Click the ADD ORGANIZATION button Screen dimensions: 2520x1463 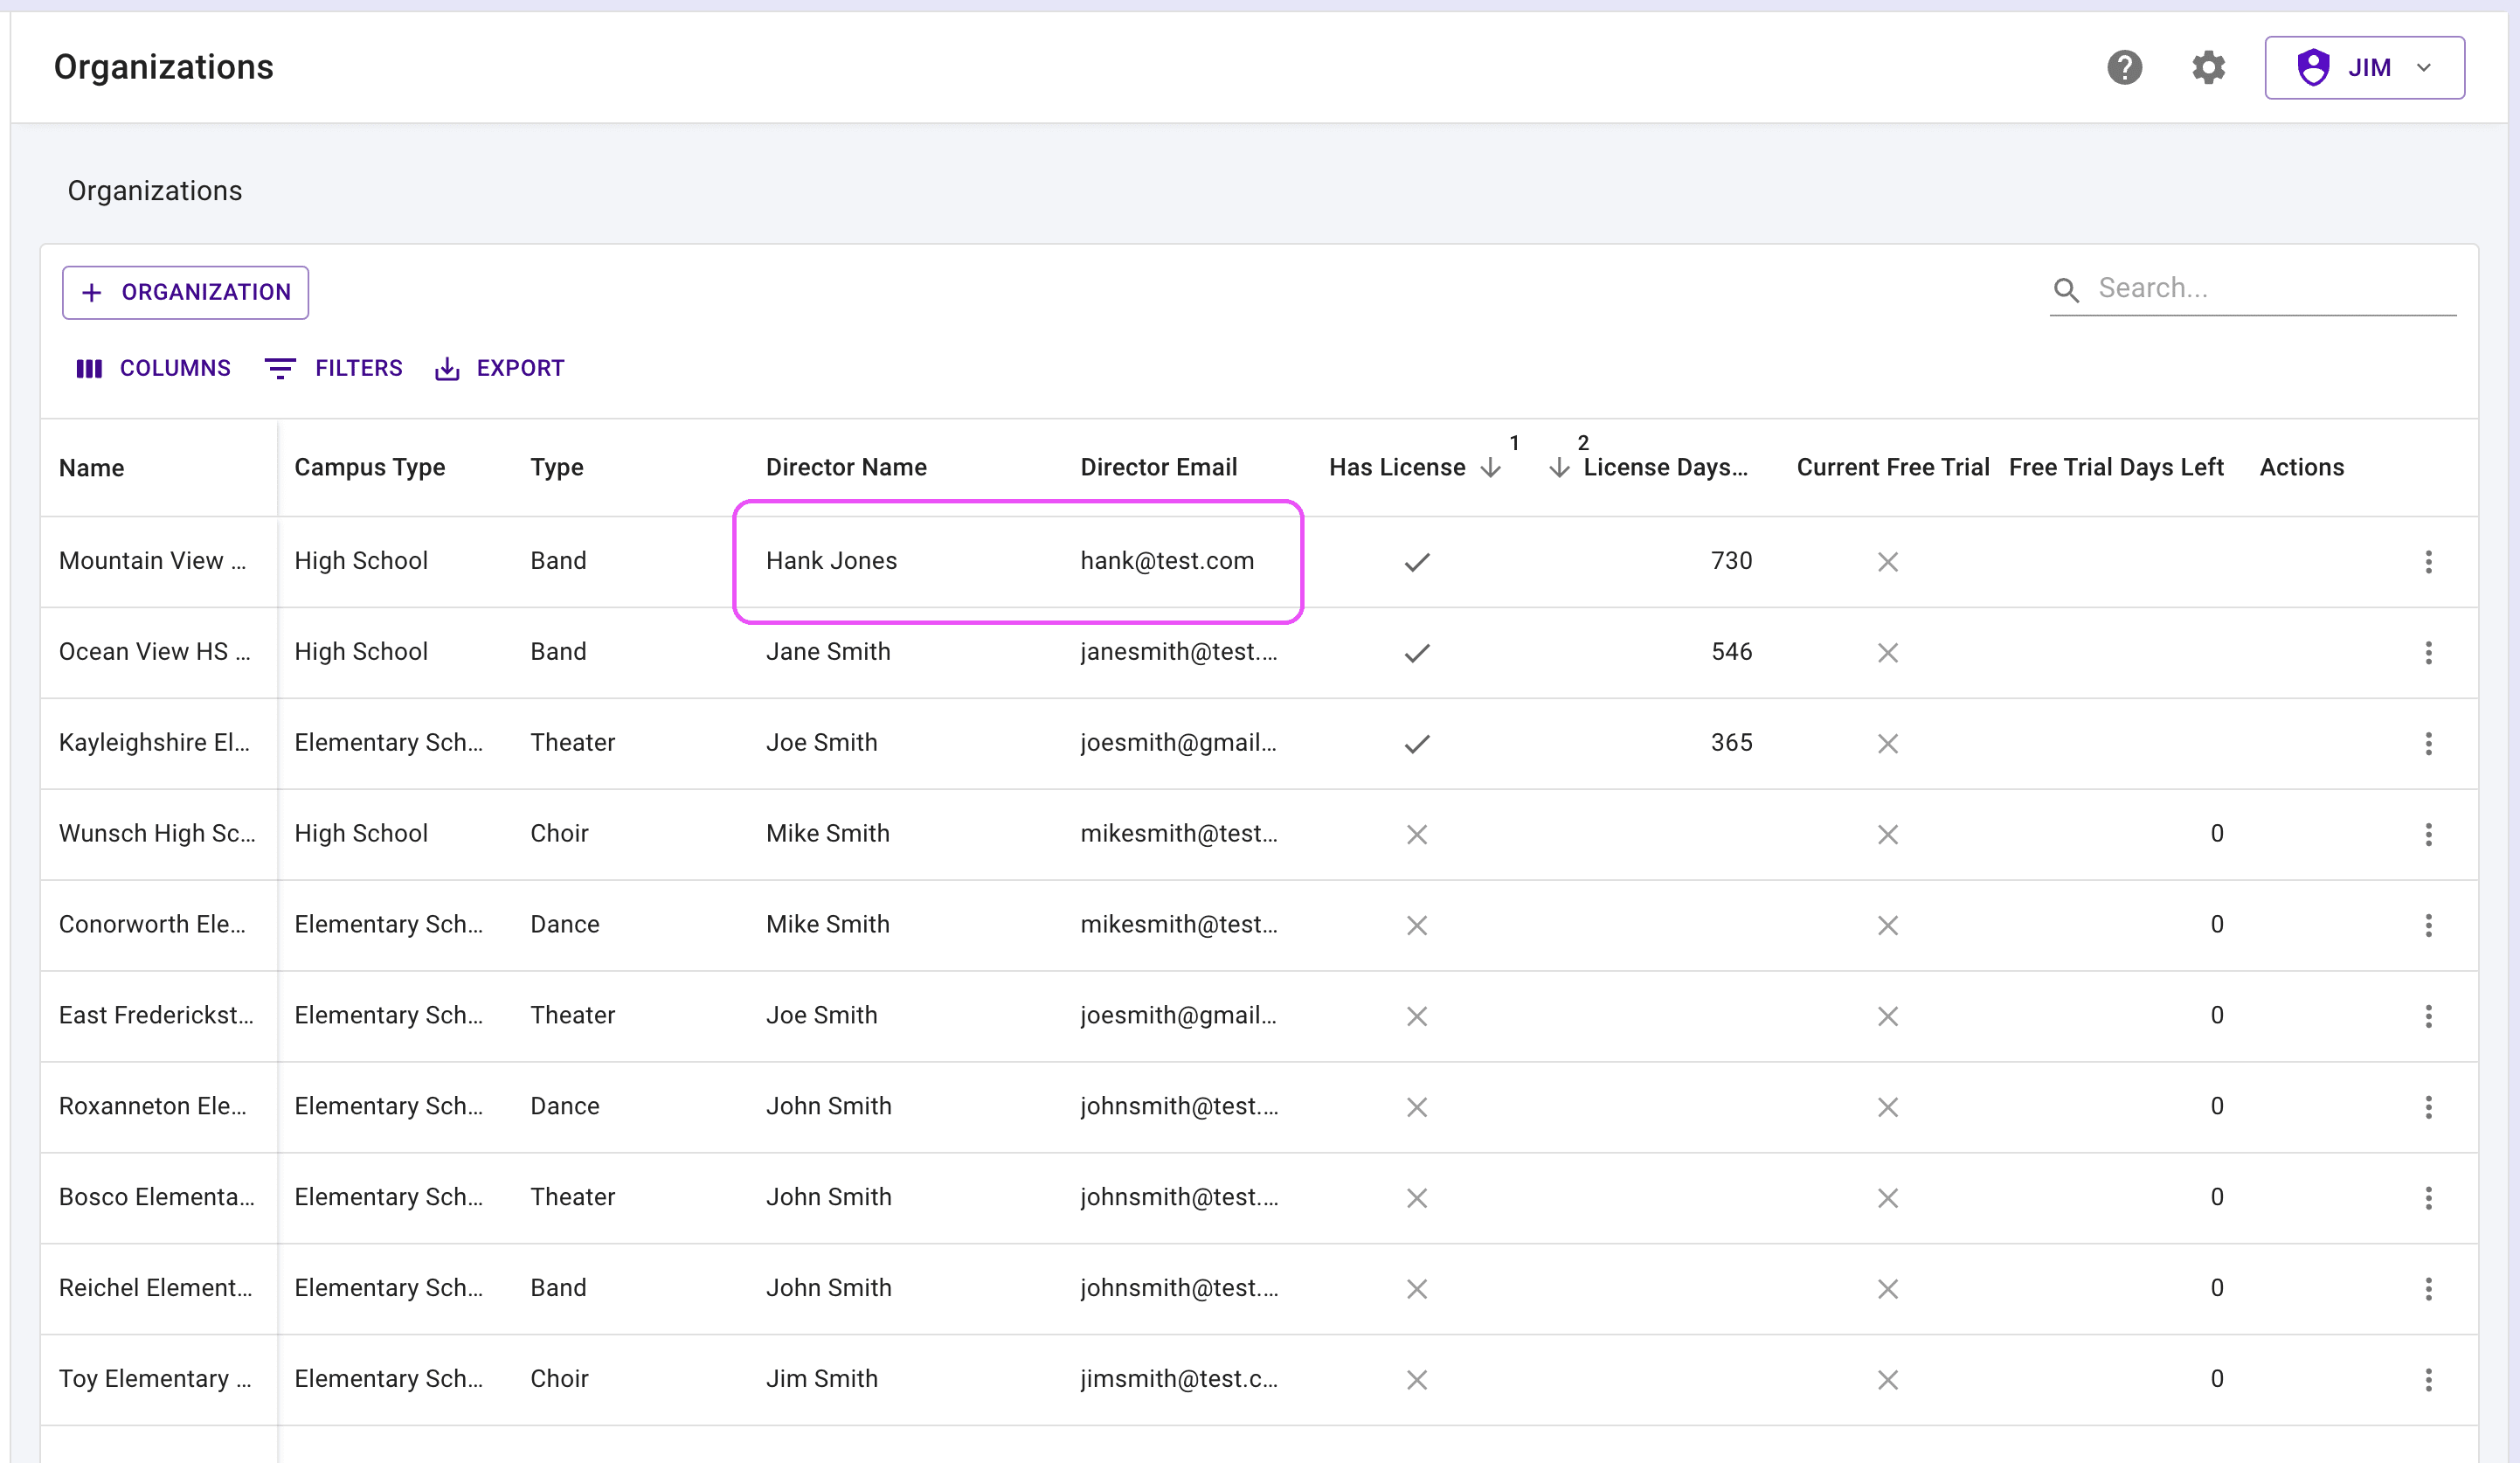pyautogui.click(x=184, y=291)
